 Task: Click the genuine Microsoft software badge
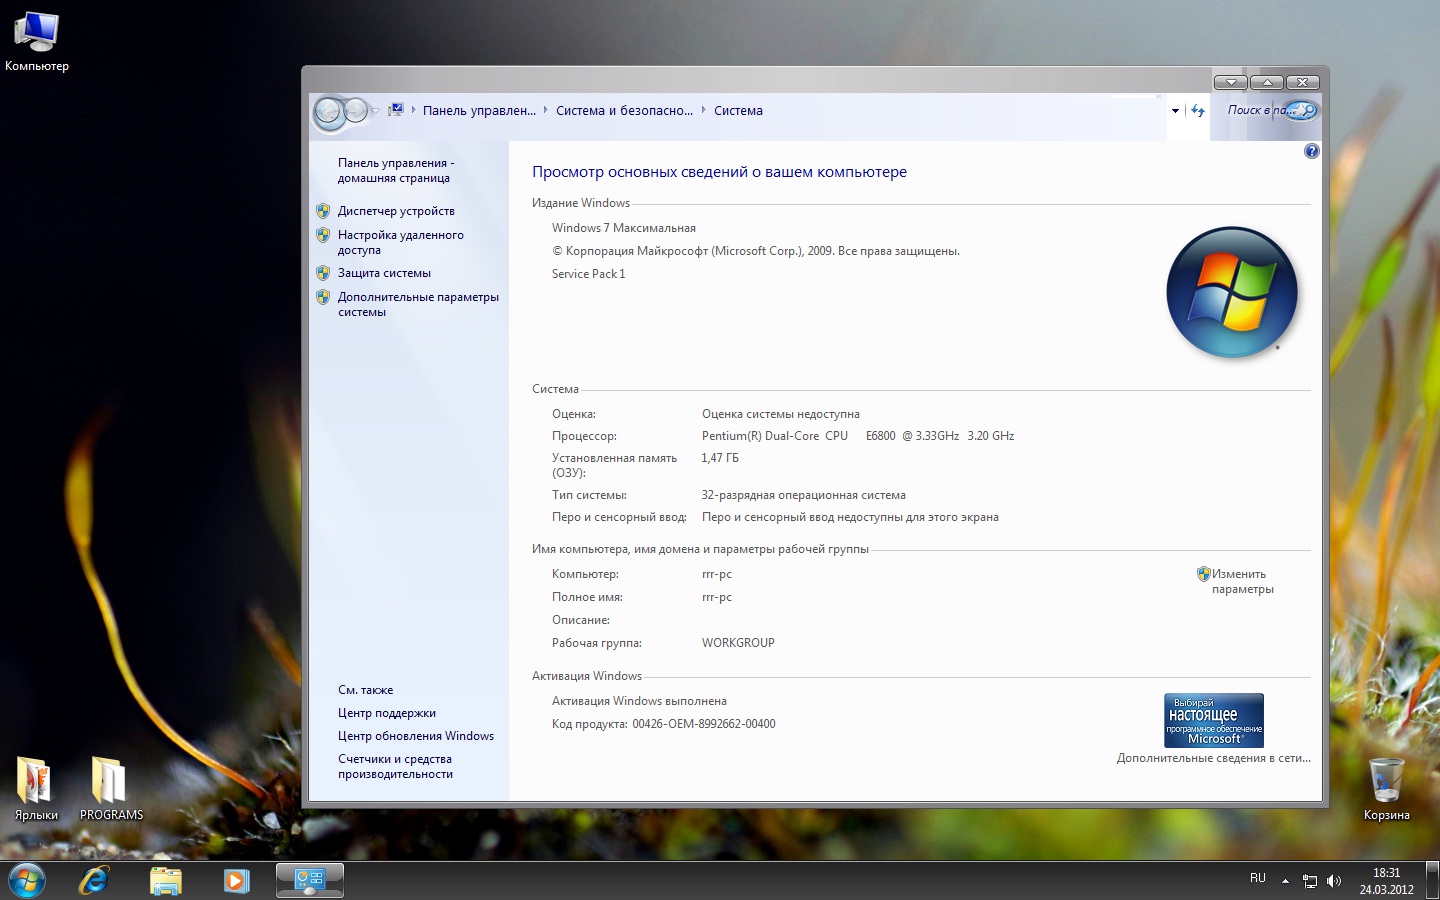1214,720
